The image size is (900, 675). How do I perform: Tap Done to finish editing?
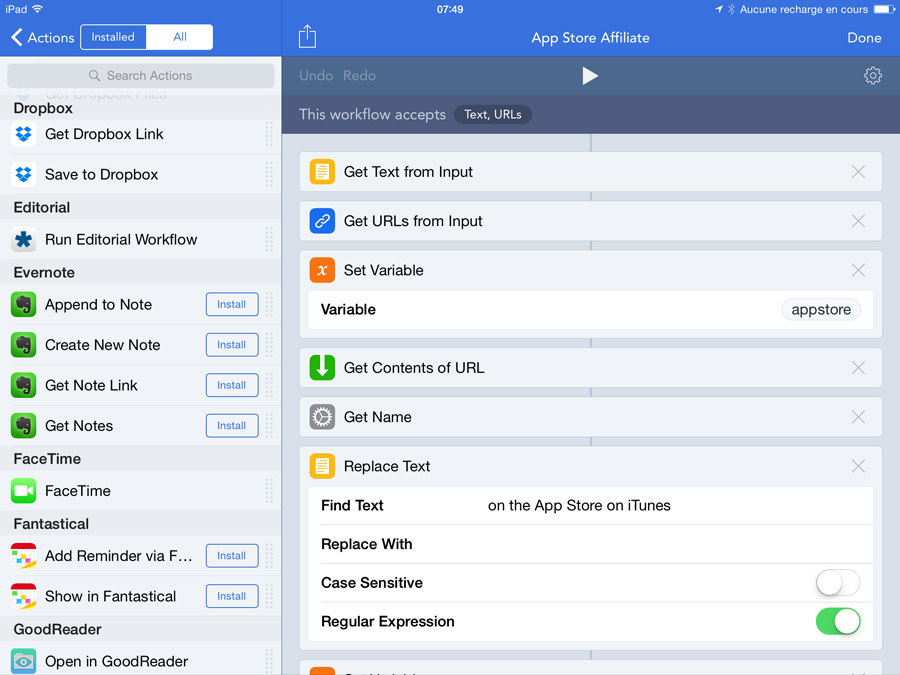click(x=864, y=37)
